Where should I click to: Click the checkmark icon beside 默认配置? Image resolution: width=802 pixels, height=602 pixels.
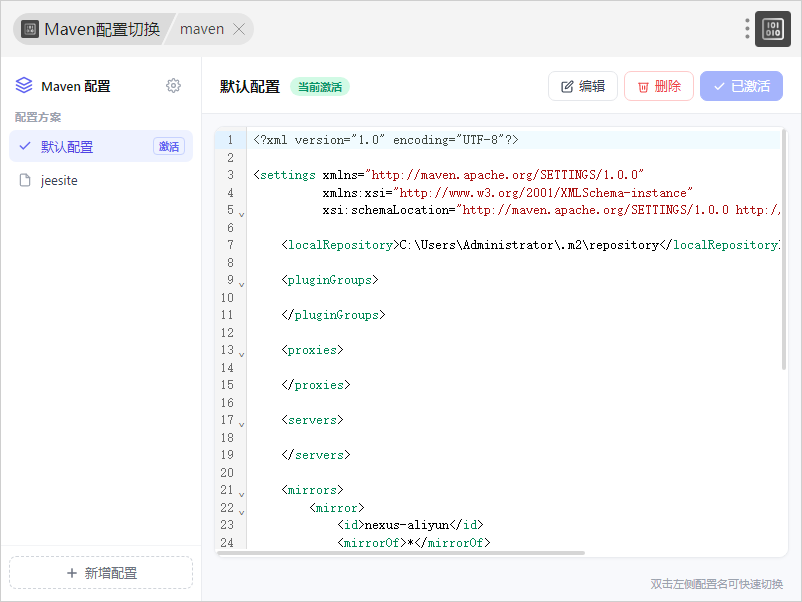click(x=25, y=146)
